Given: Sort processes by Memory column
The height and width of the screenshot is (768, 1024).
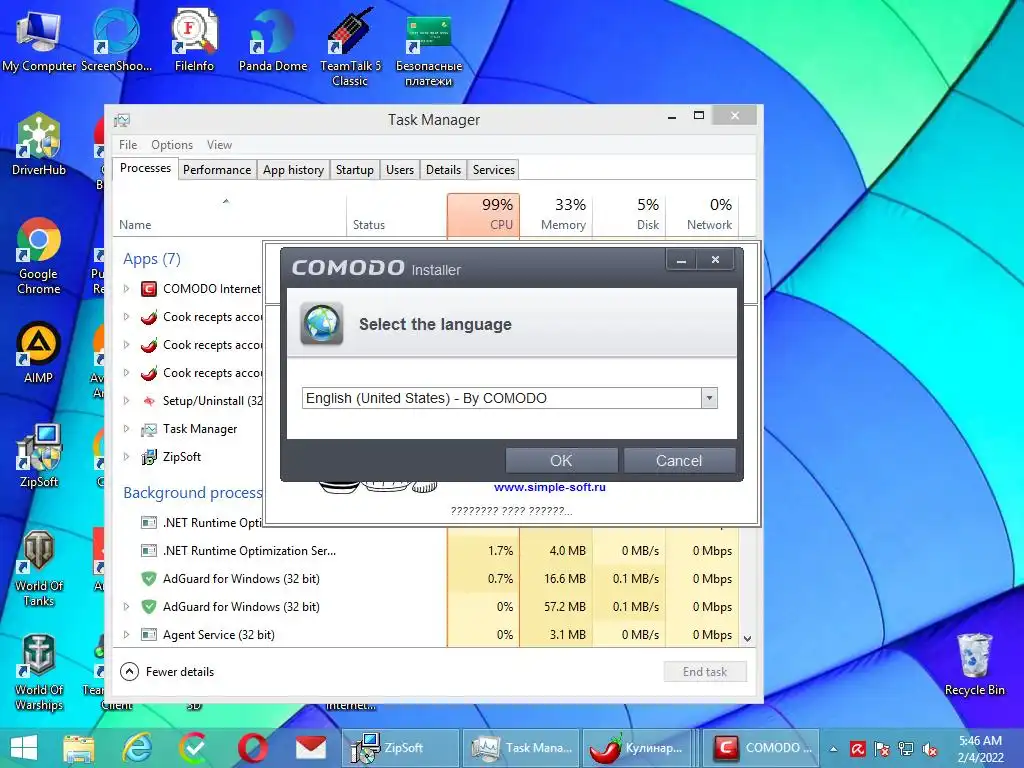Looking at the screenshot, I should pyautogui.click(x=556, y=216).
